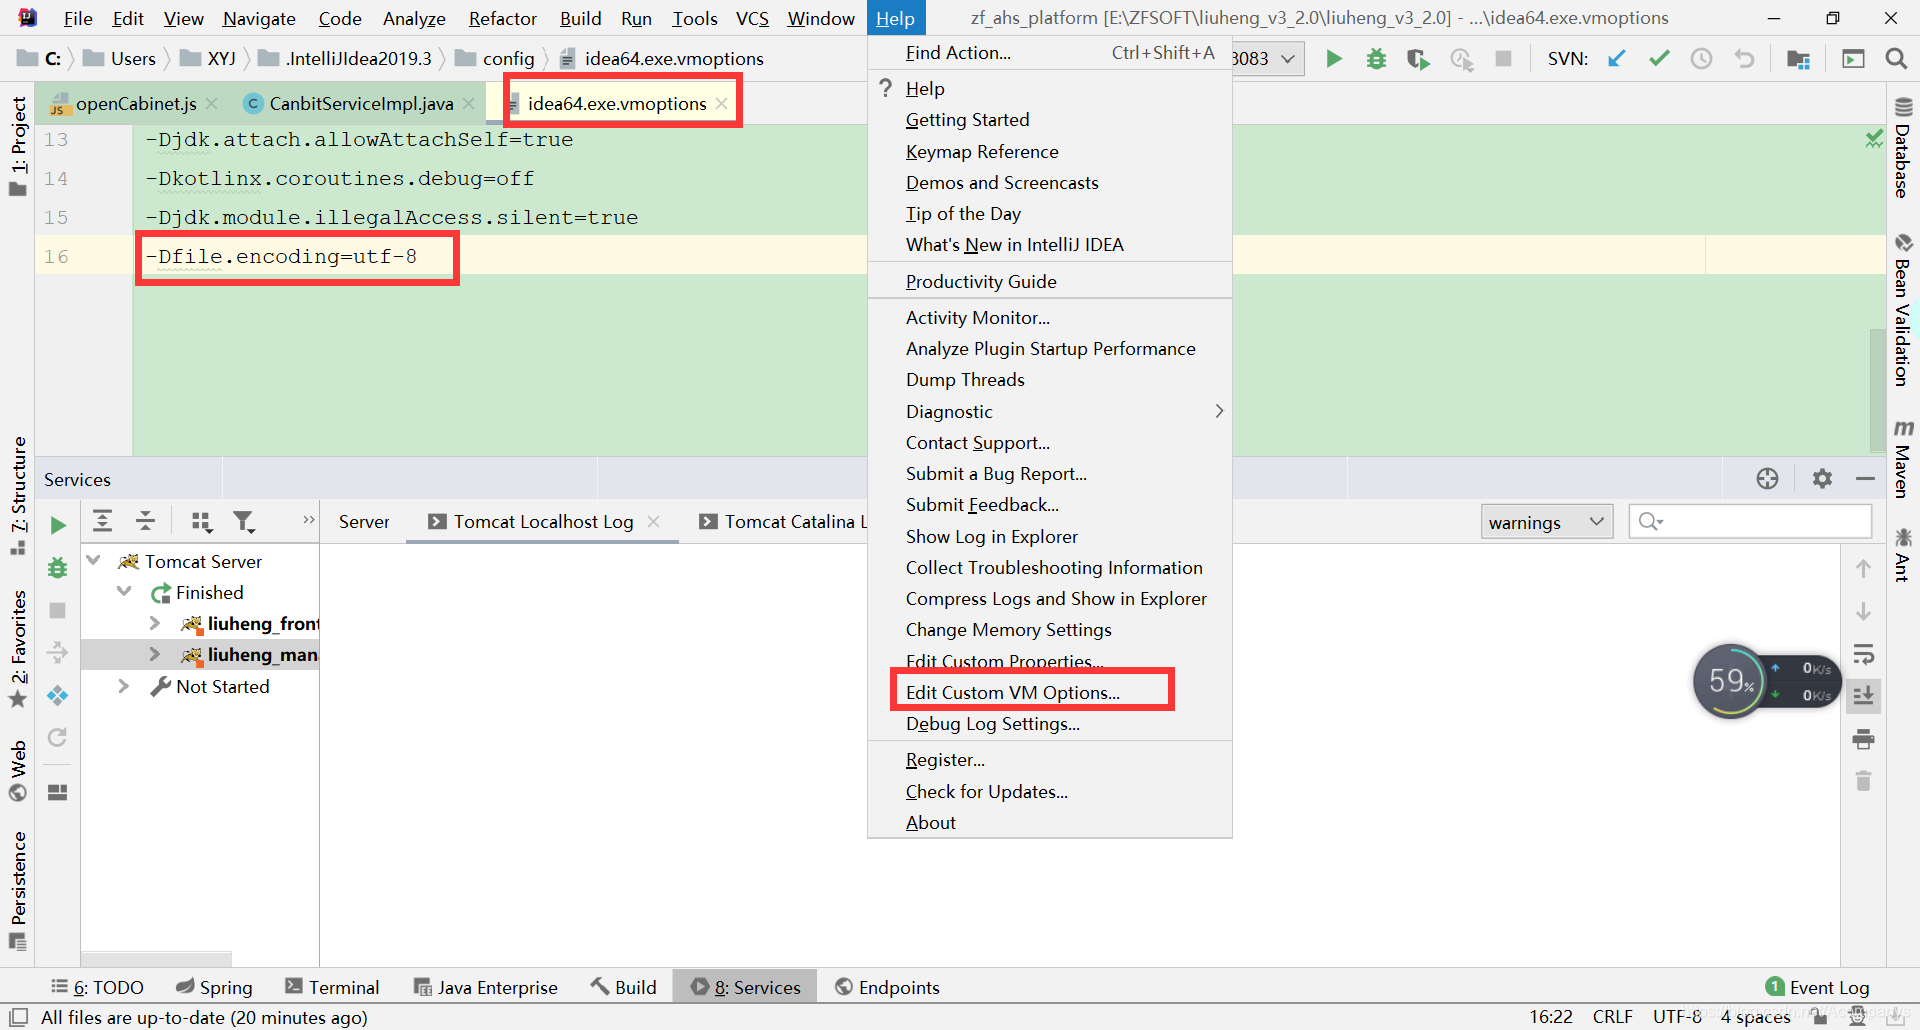Open the Services filter funnel icon
The width and height of the screenshot is (1920, 1030).
[x=244, y=521]
